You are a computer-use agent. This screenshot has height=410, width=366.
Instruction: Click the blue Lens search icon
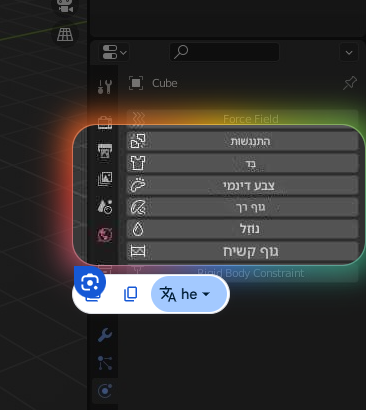90,283
